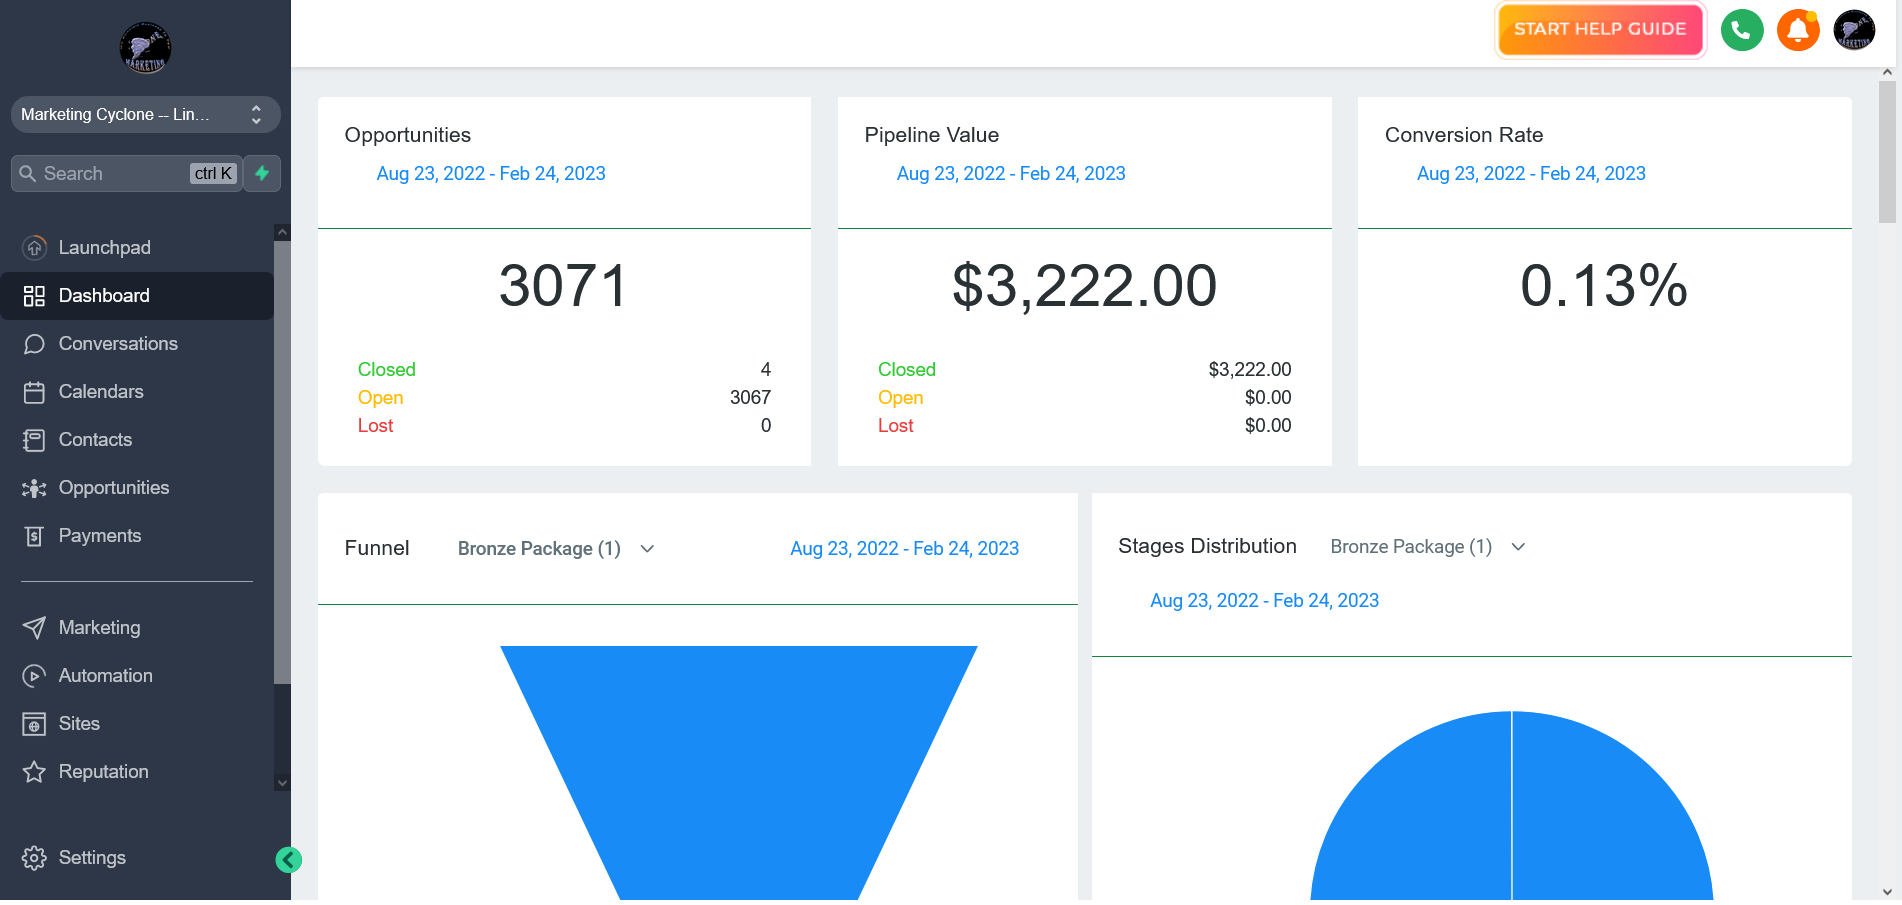Image resolution: width=1902 pixels, height=905 pixels.
Task: Click the ctrl K shortcut badge
Action: point(213,173)
